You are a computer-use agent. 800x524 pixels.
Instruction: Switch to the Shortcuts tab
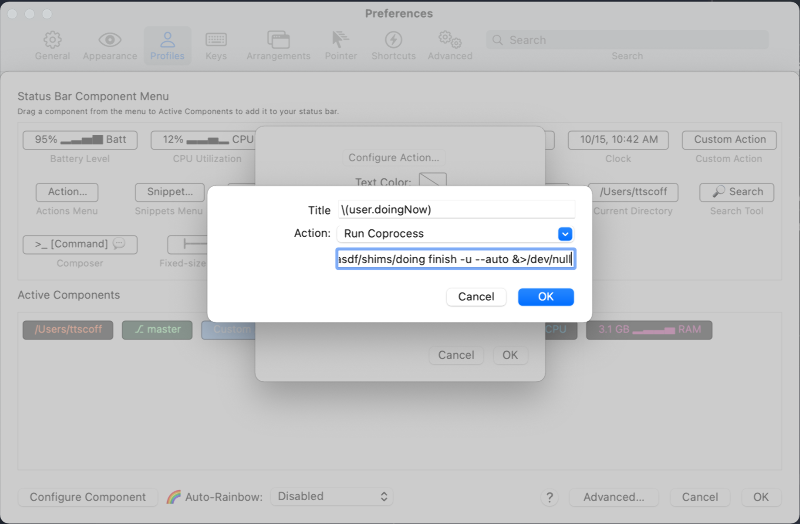click(393, 45)
